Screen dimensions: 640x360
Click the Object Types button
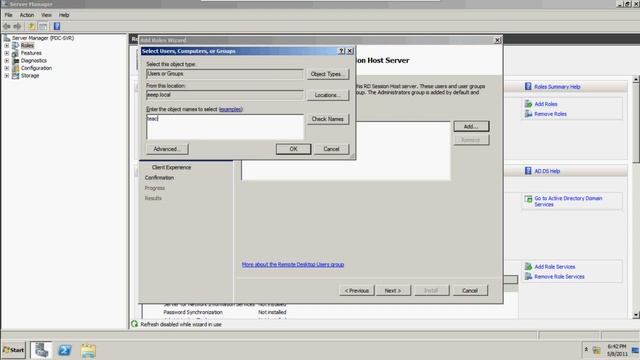[328, 74]
